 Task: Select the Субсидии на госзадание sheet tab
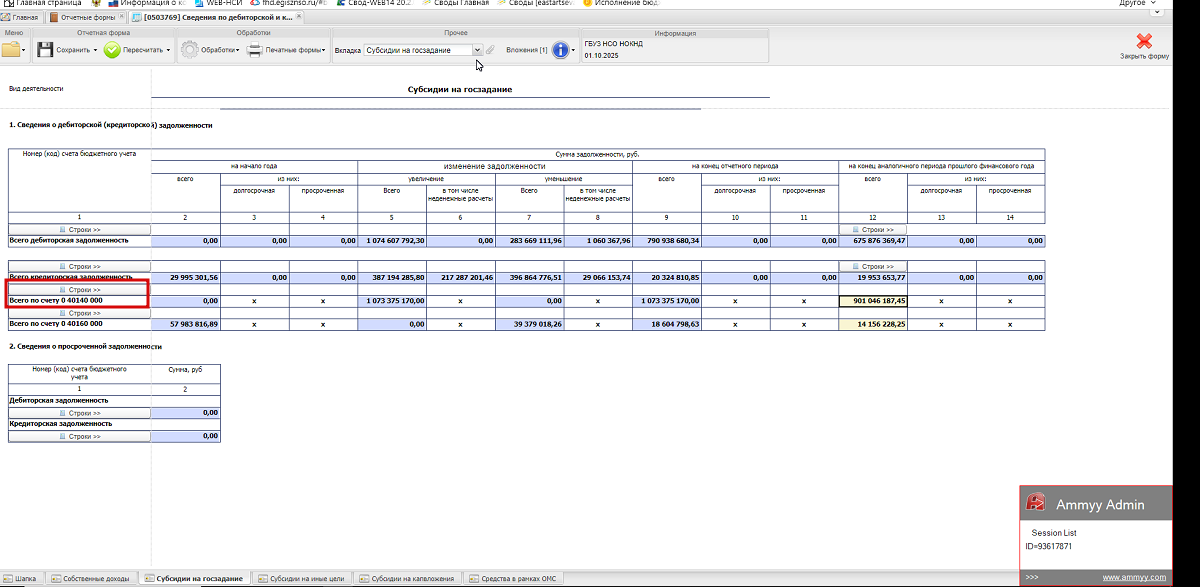click(x=194, y=579)
